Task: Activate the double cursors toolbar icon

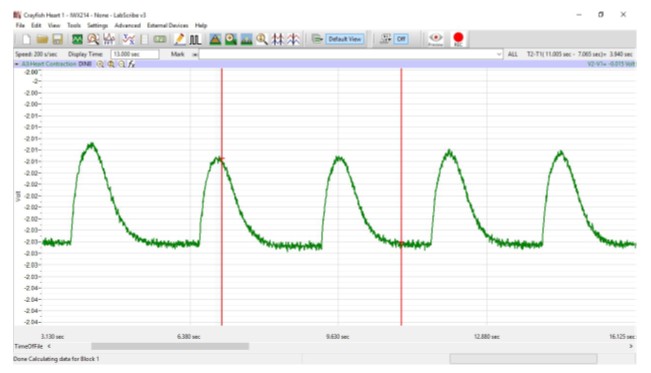Action: pos(195,39)
